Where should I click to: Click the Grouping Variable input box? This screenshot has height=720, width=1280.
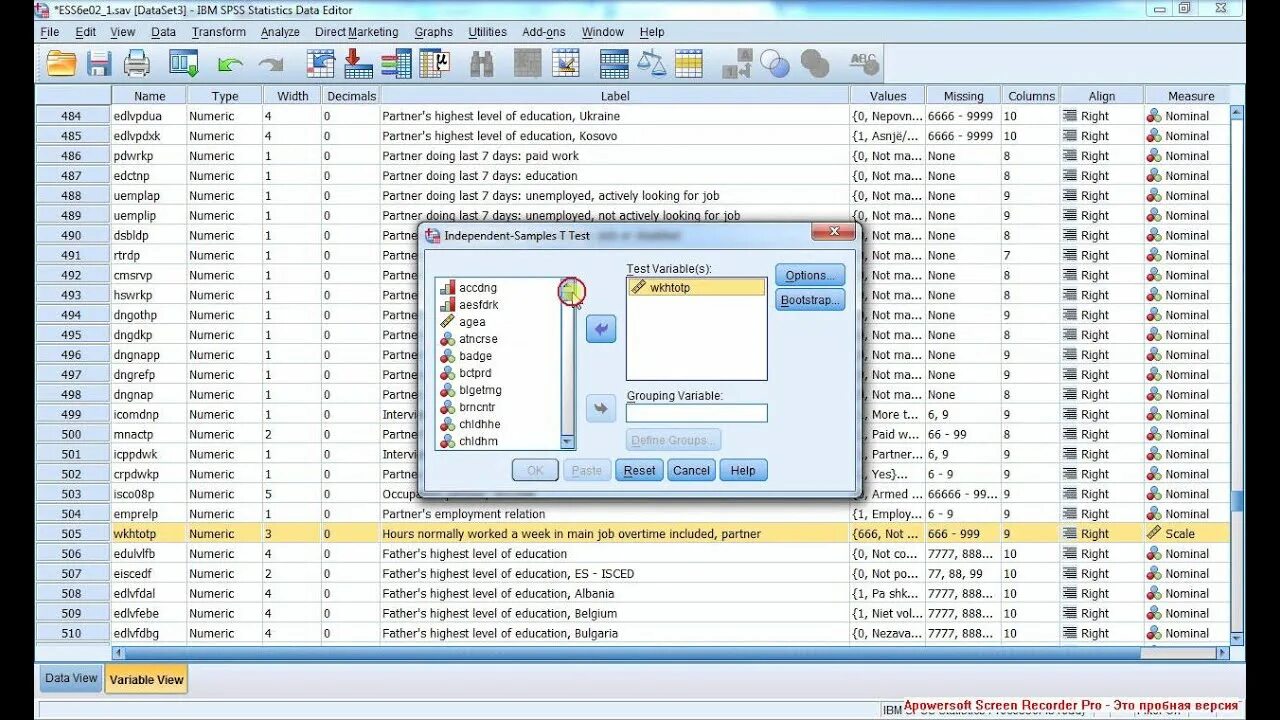tap(697, 413)
